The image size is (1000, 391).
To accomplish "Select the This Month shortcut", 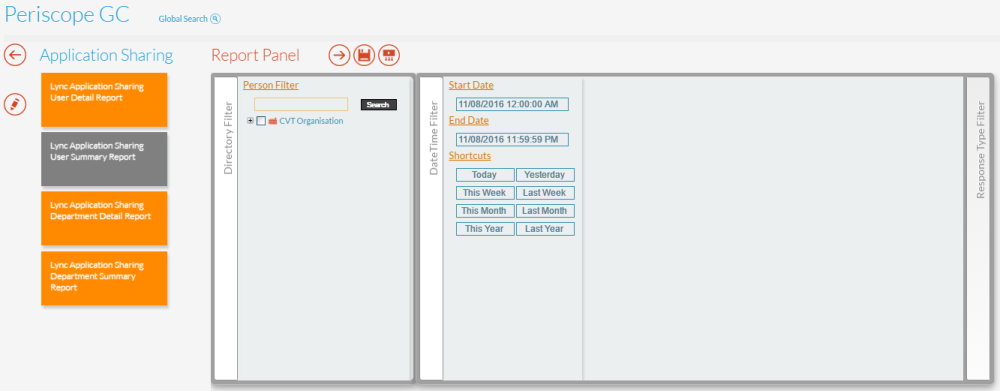I will click(485, 210).
